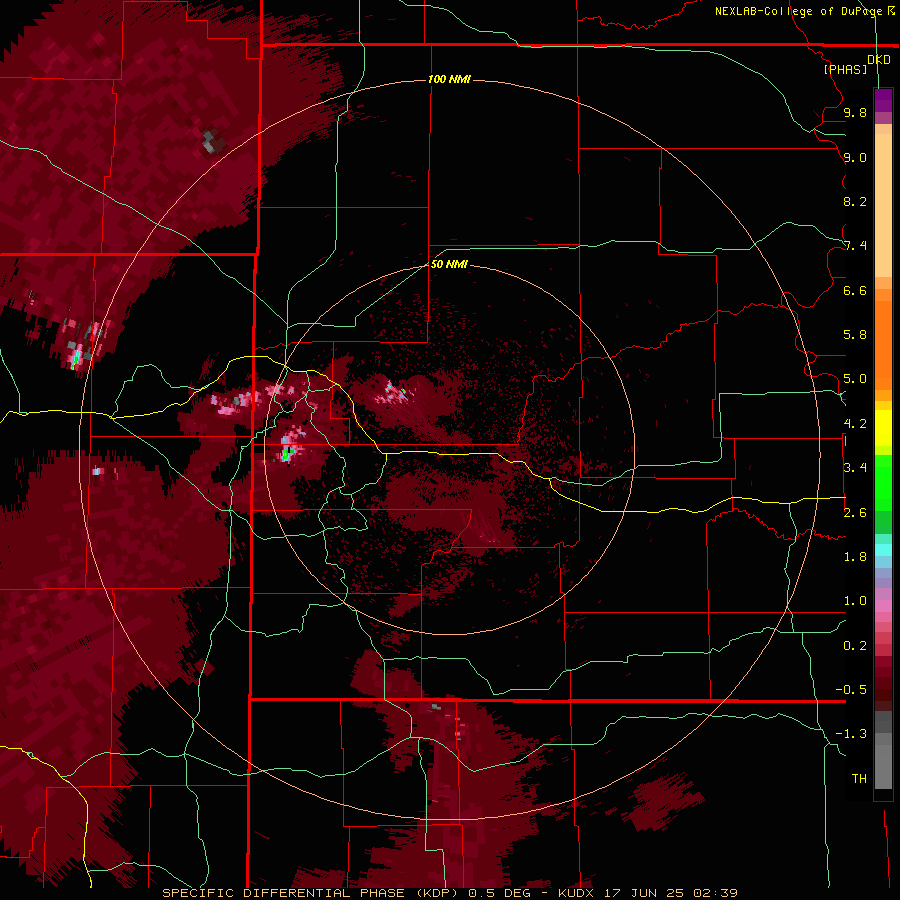Click the 5.0 scale value
Screen dimensions: 900x900
pos(855,379)
